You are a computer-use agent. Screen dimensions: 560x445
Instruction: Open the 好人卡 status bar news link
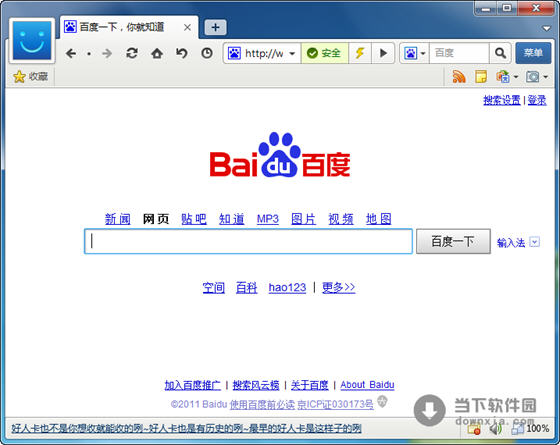click(x=186, y=428)
